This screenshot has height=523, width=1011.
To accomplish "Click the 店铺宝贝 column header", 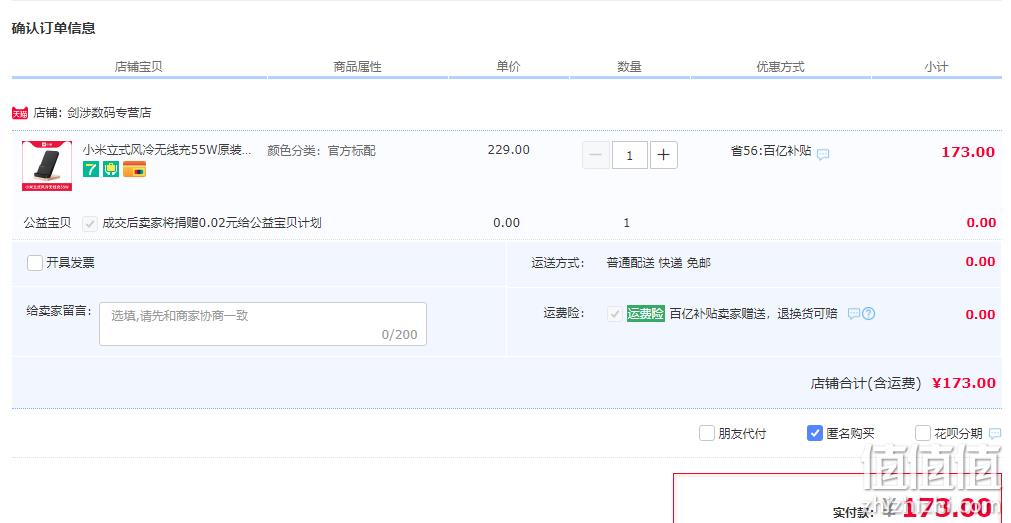I will click(x=139, y=66).
